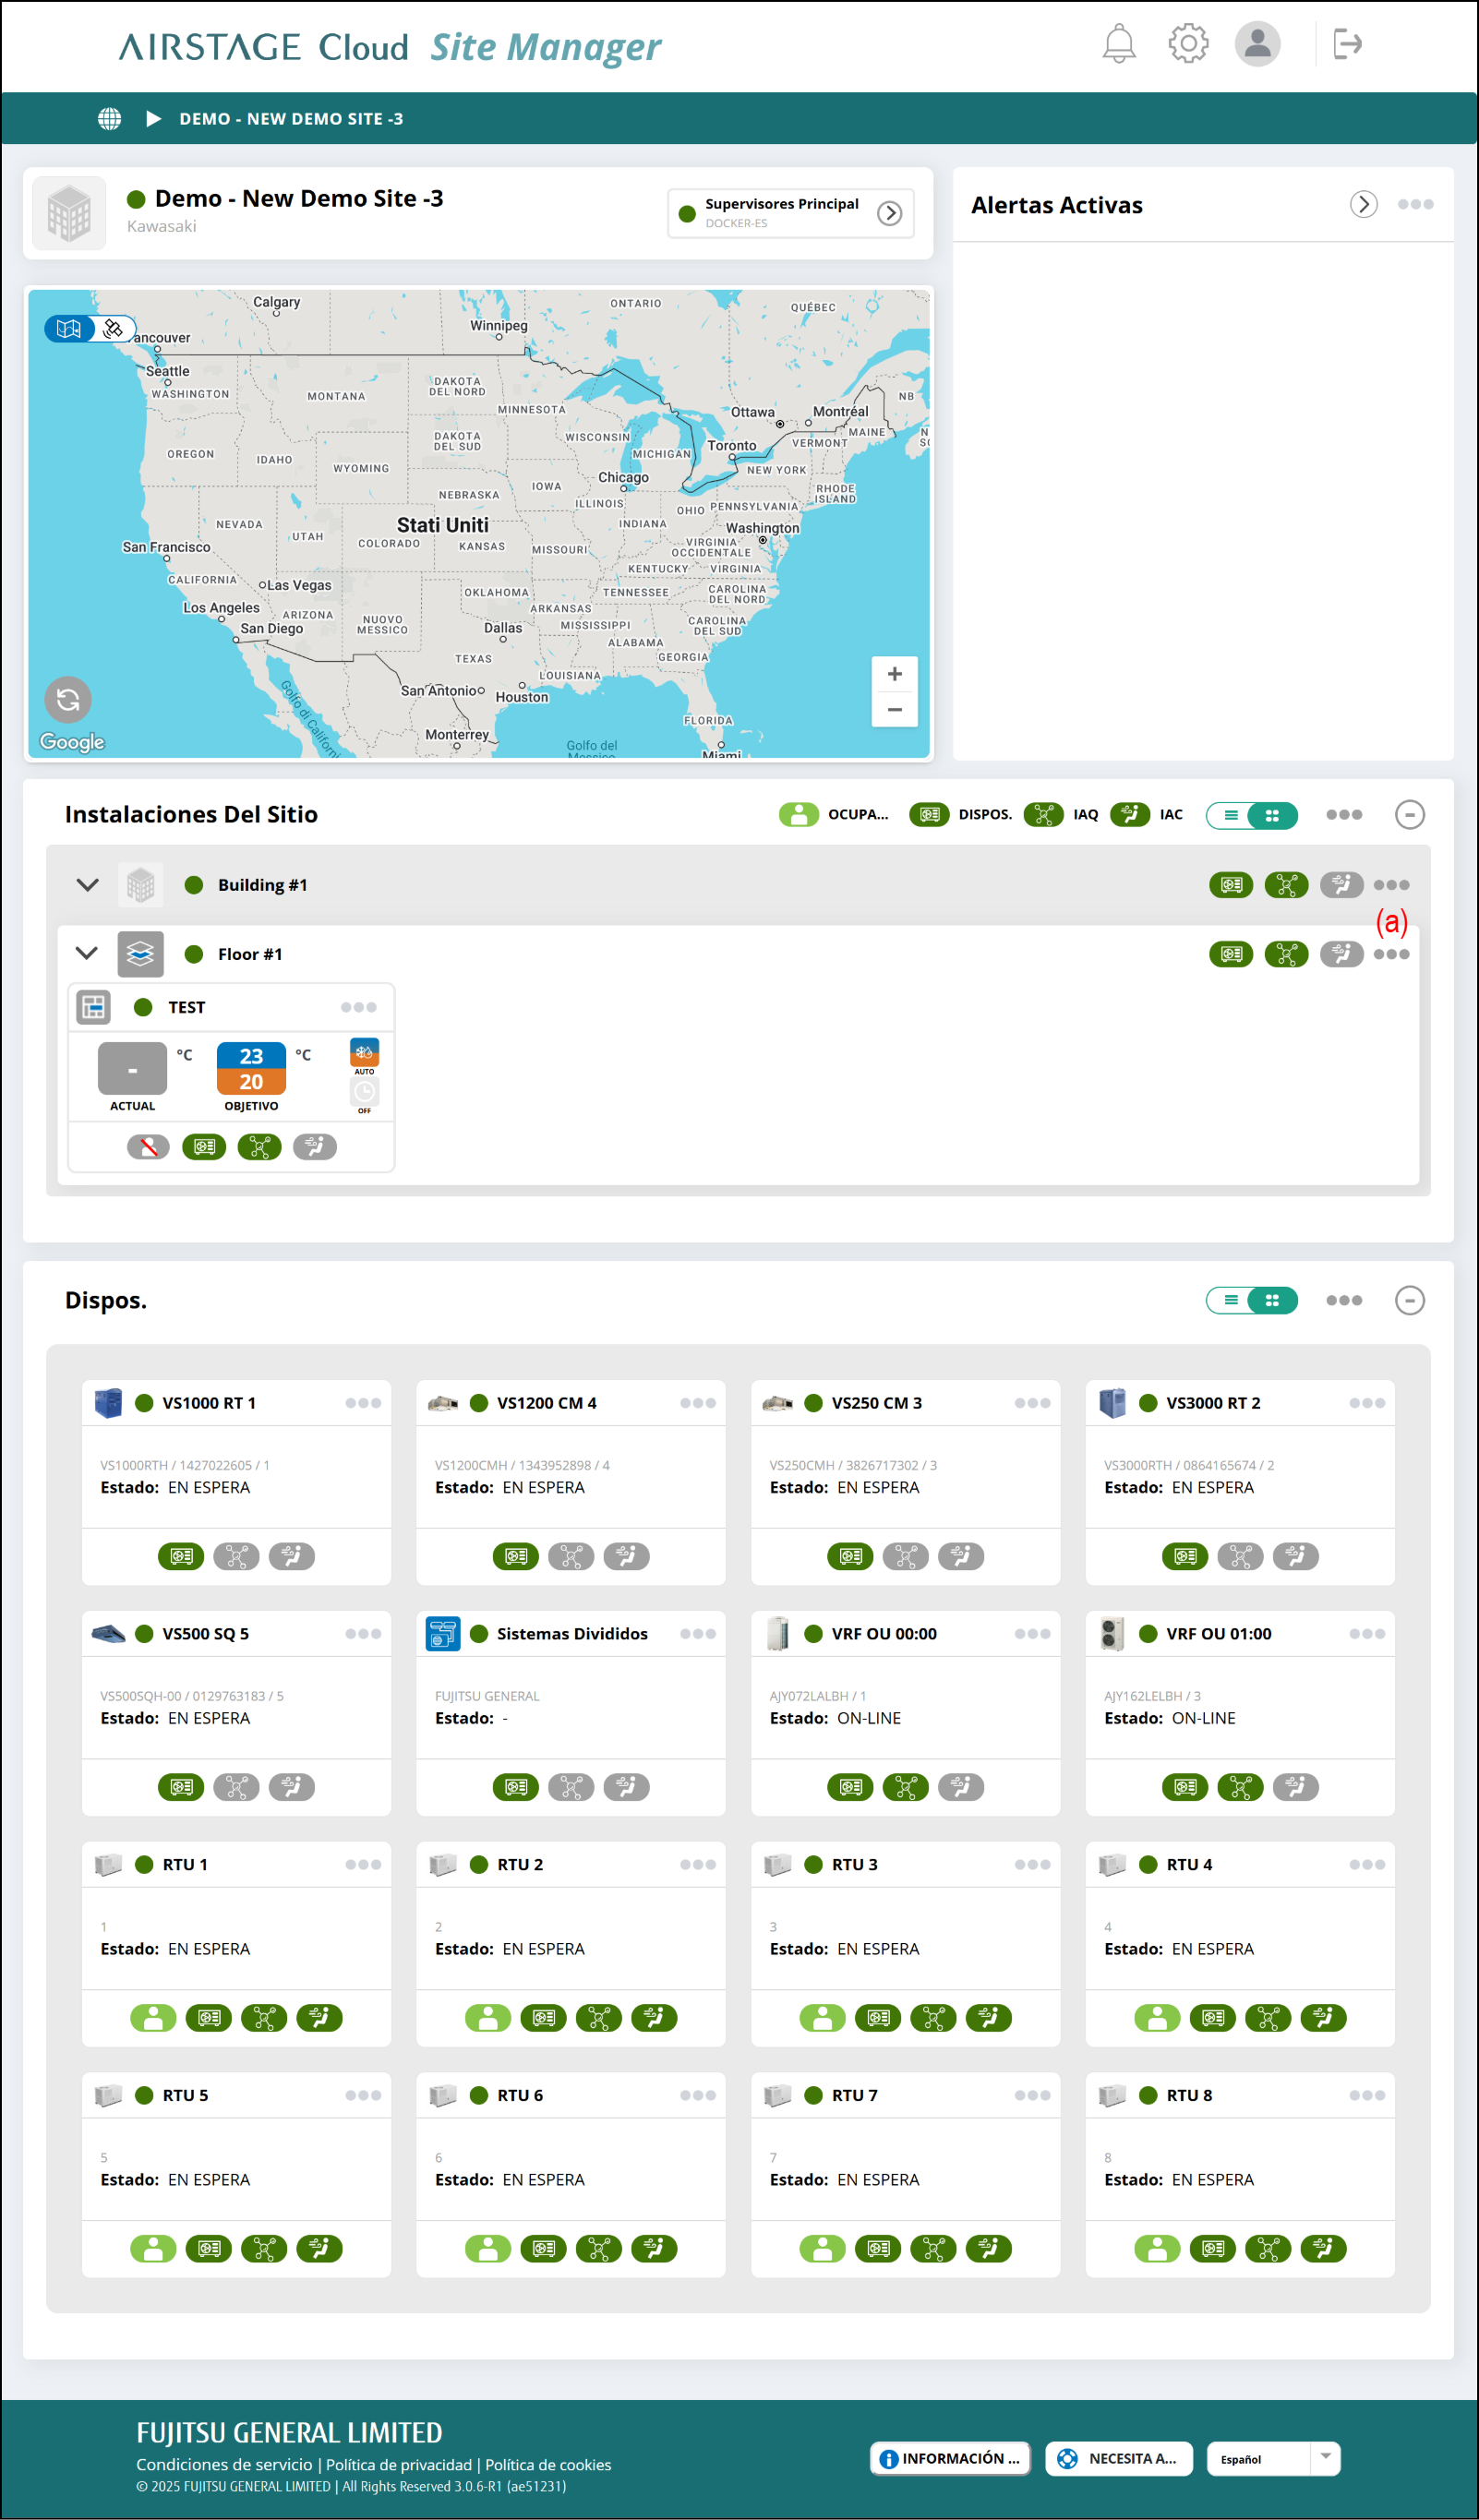Open the settings gear icon

(1187, 44)
